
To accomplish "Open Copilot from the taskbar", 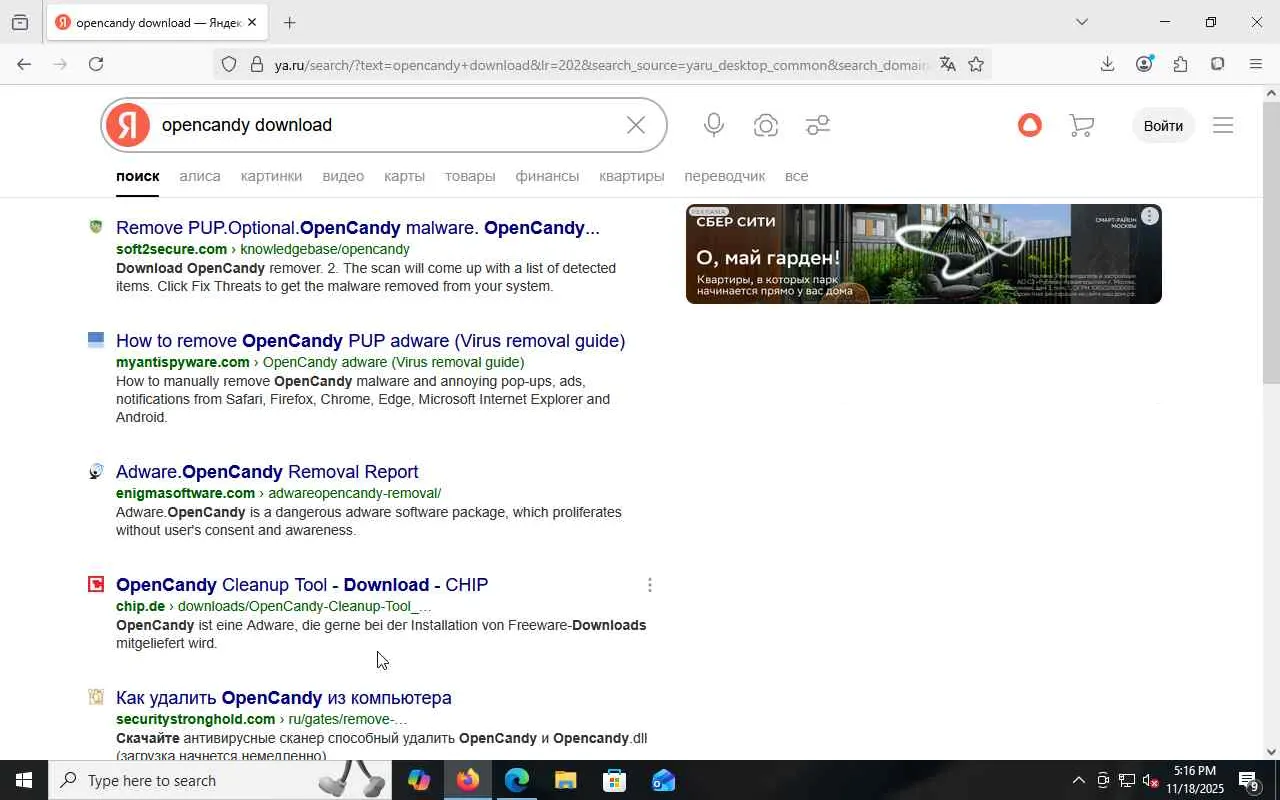I will point(419,780).
